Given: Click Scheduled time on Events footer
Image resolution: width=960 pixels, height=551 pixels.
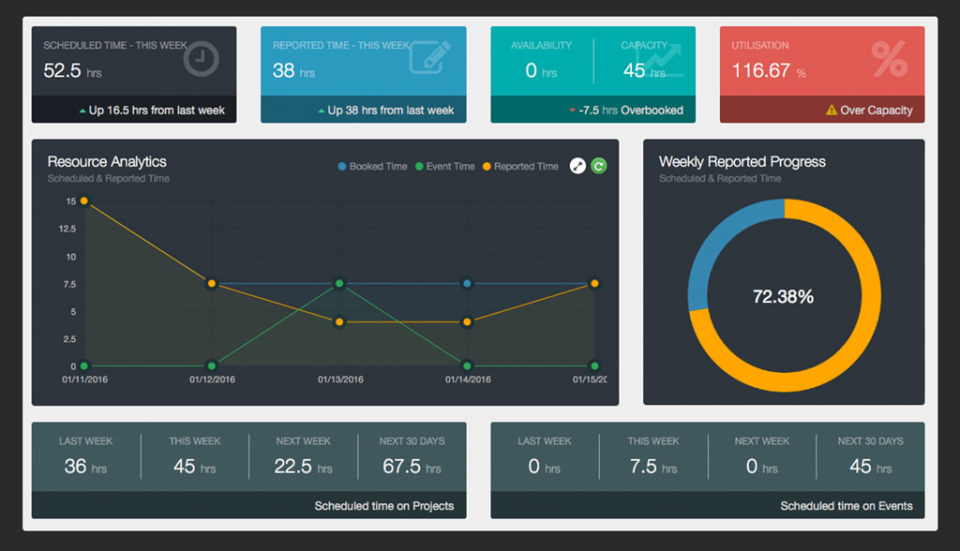Looking at the screenshot, I should (846, 506).
